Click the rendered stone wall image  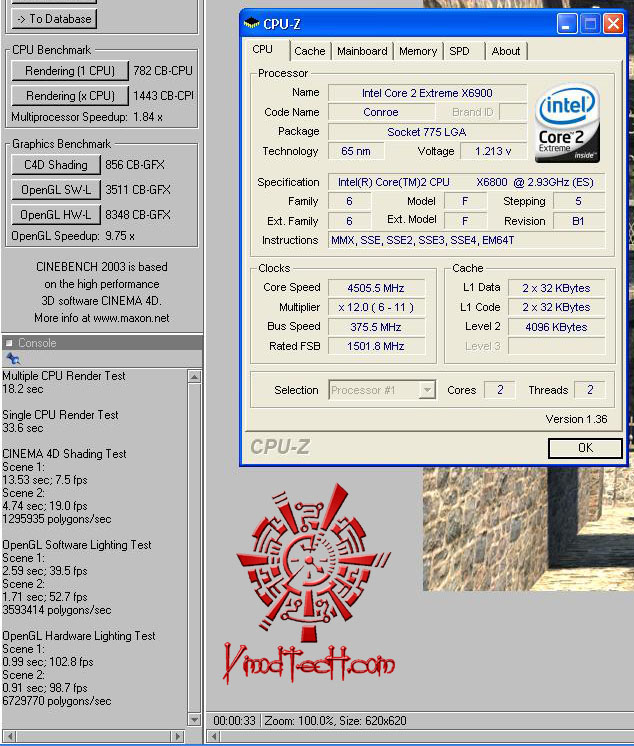[x=528, y=528]
